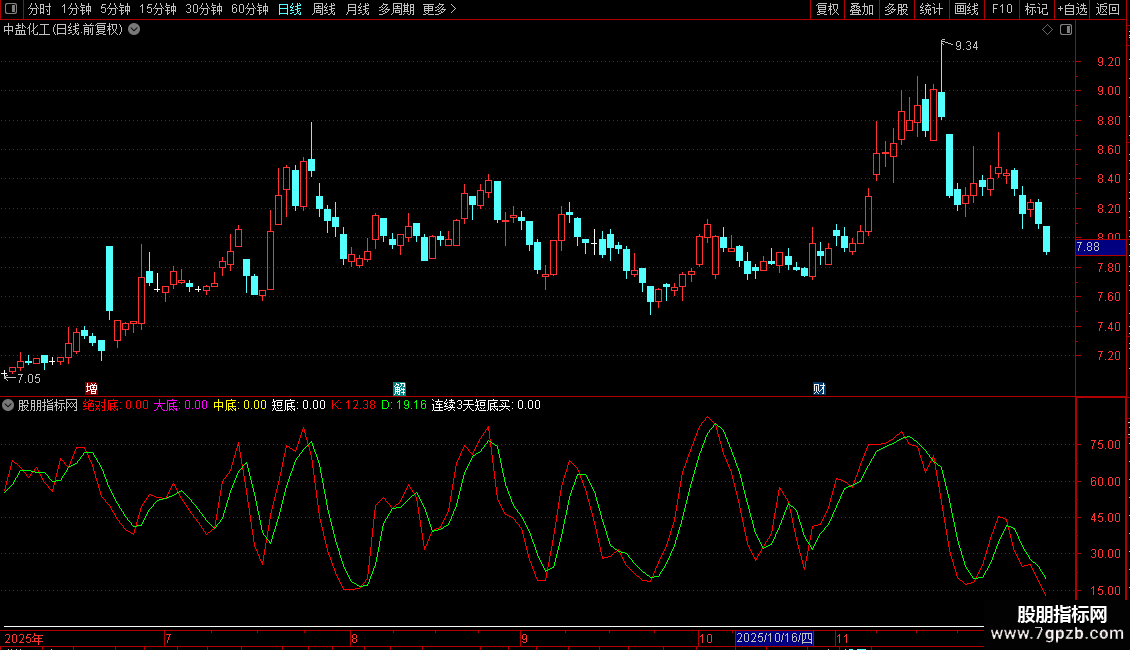Screen dimensions: 1130x650
Task: Switch to 1分钟 period
Action: (x=76, y=9)
